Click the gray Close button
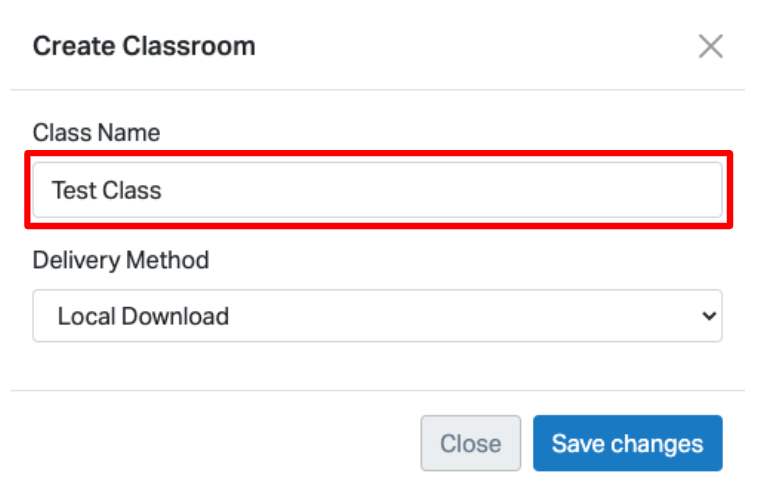Viewport: 757px width, 497px height. click(470, 443)
